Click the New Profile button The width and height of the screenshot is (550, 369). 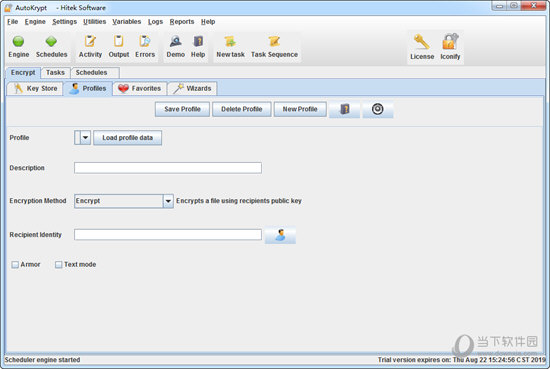[300, 109]
